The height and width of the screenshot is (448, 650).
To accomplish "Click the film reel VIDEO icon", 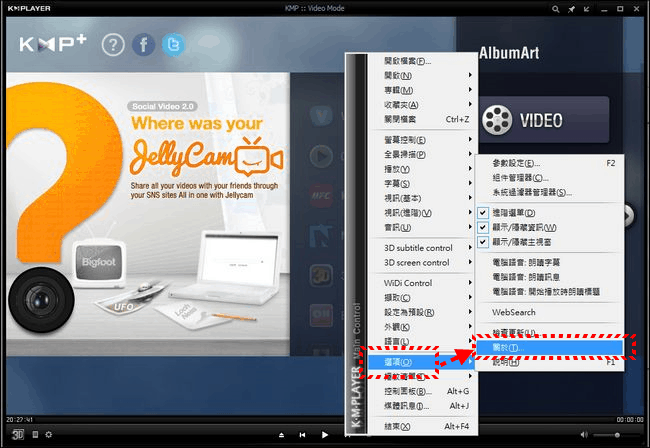I will (x=497, y=120).
